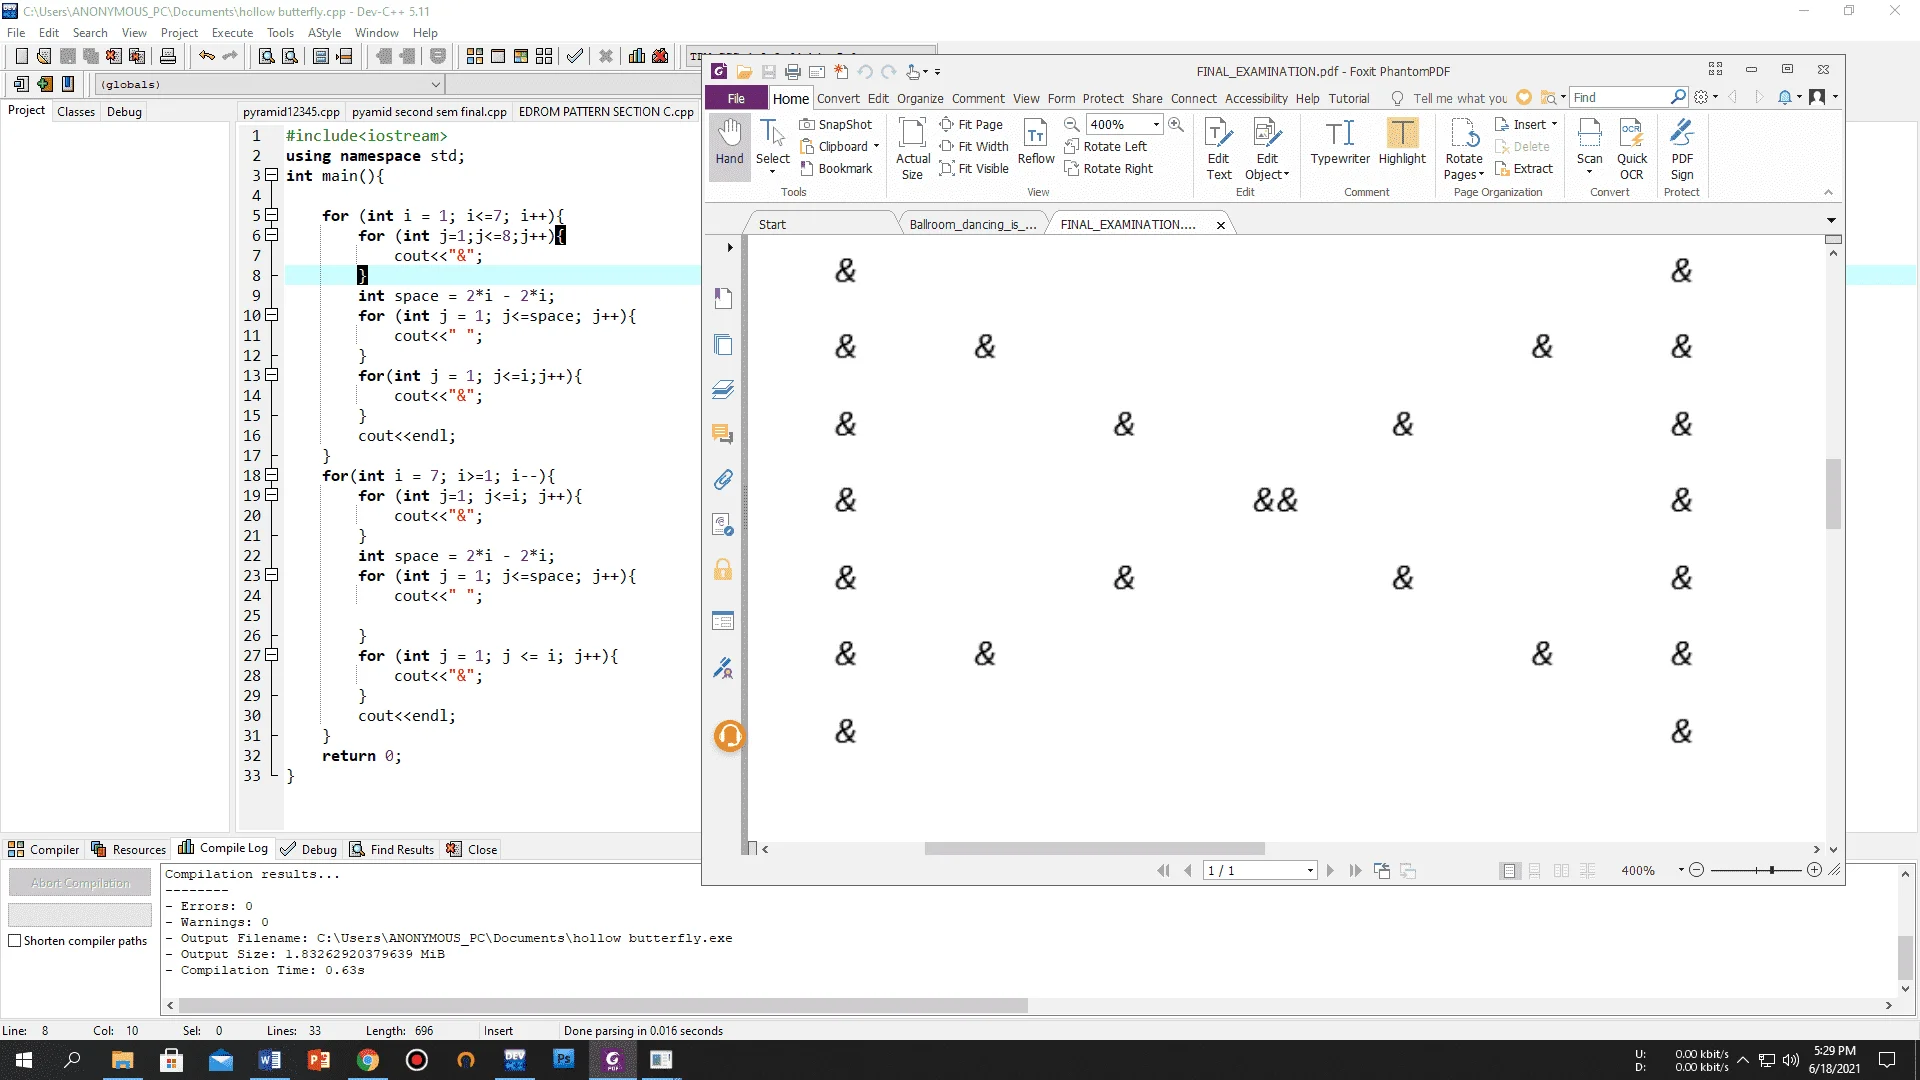Click Close in the bottom panel tabs
The image size is (1920, 1080).
click(x=472, y=849)
